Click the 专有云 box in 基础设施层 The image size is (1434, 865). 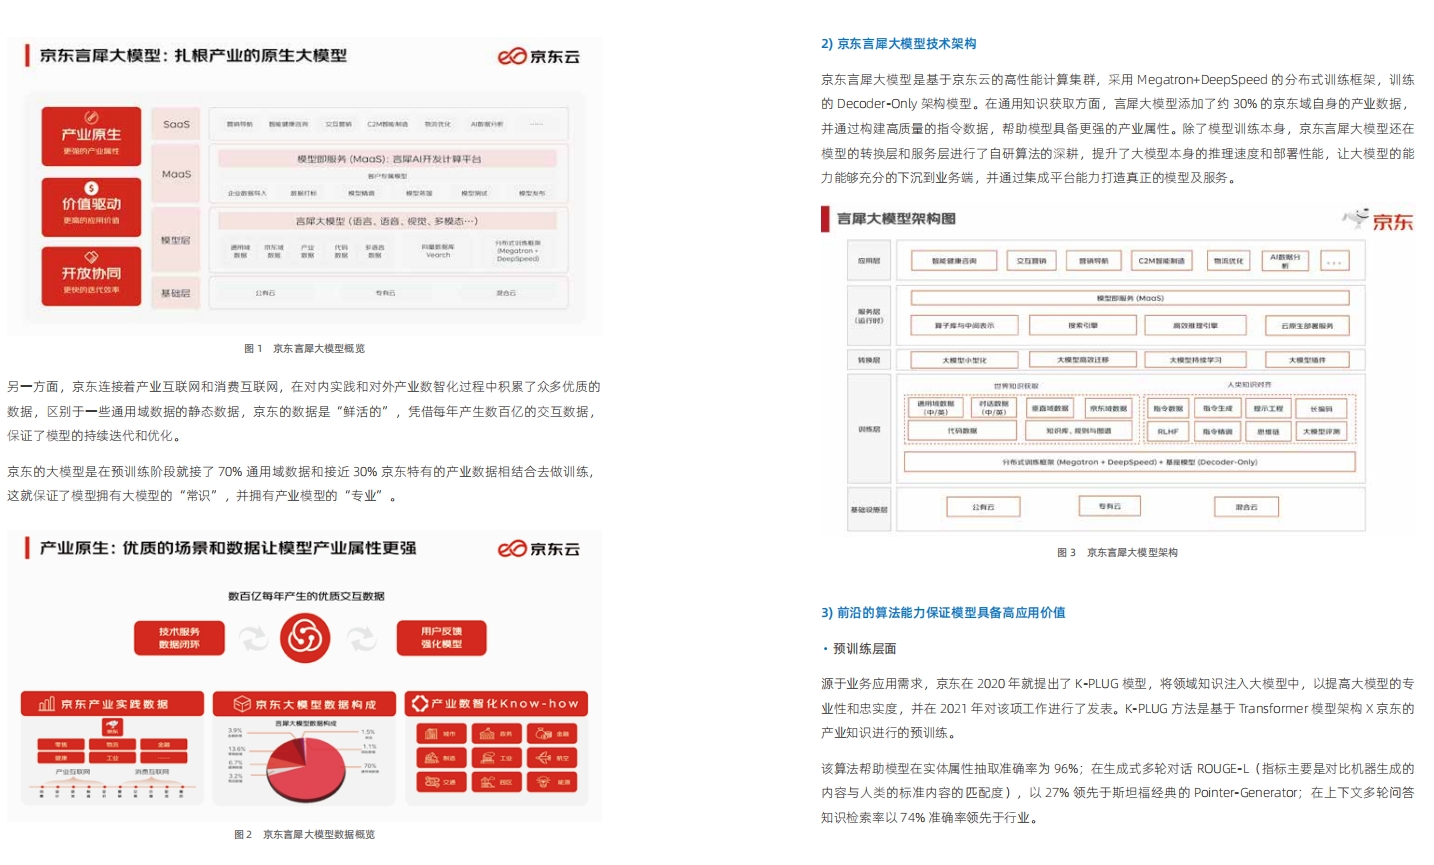(1109, 506)
